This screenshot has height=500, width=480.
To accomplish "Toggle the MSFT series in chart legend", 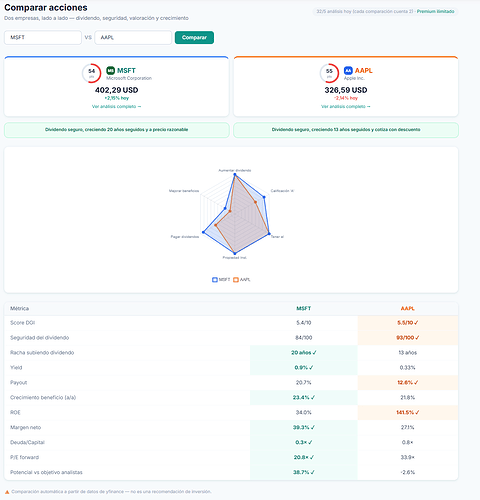I will (x=221, y=280).
